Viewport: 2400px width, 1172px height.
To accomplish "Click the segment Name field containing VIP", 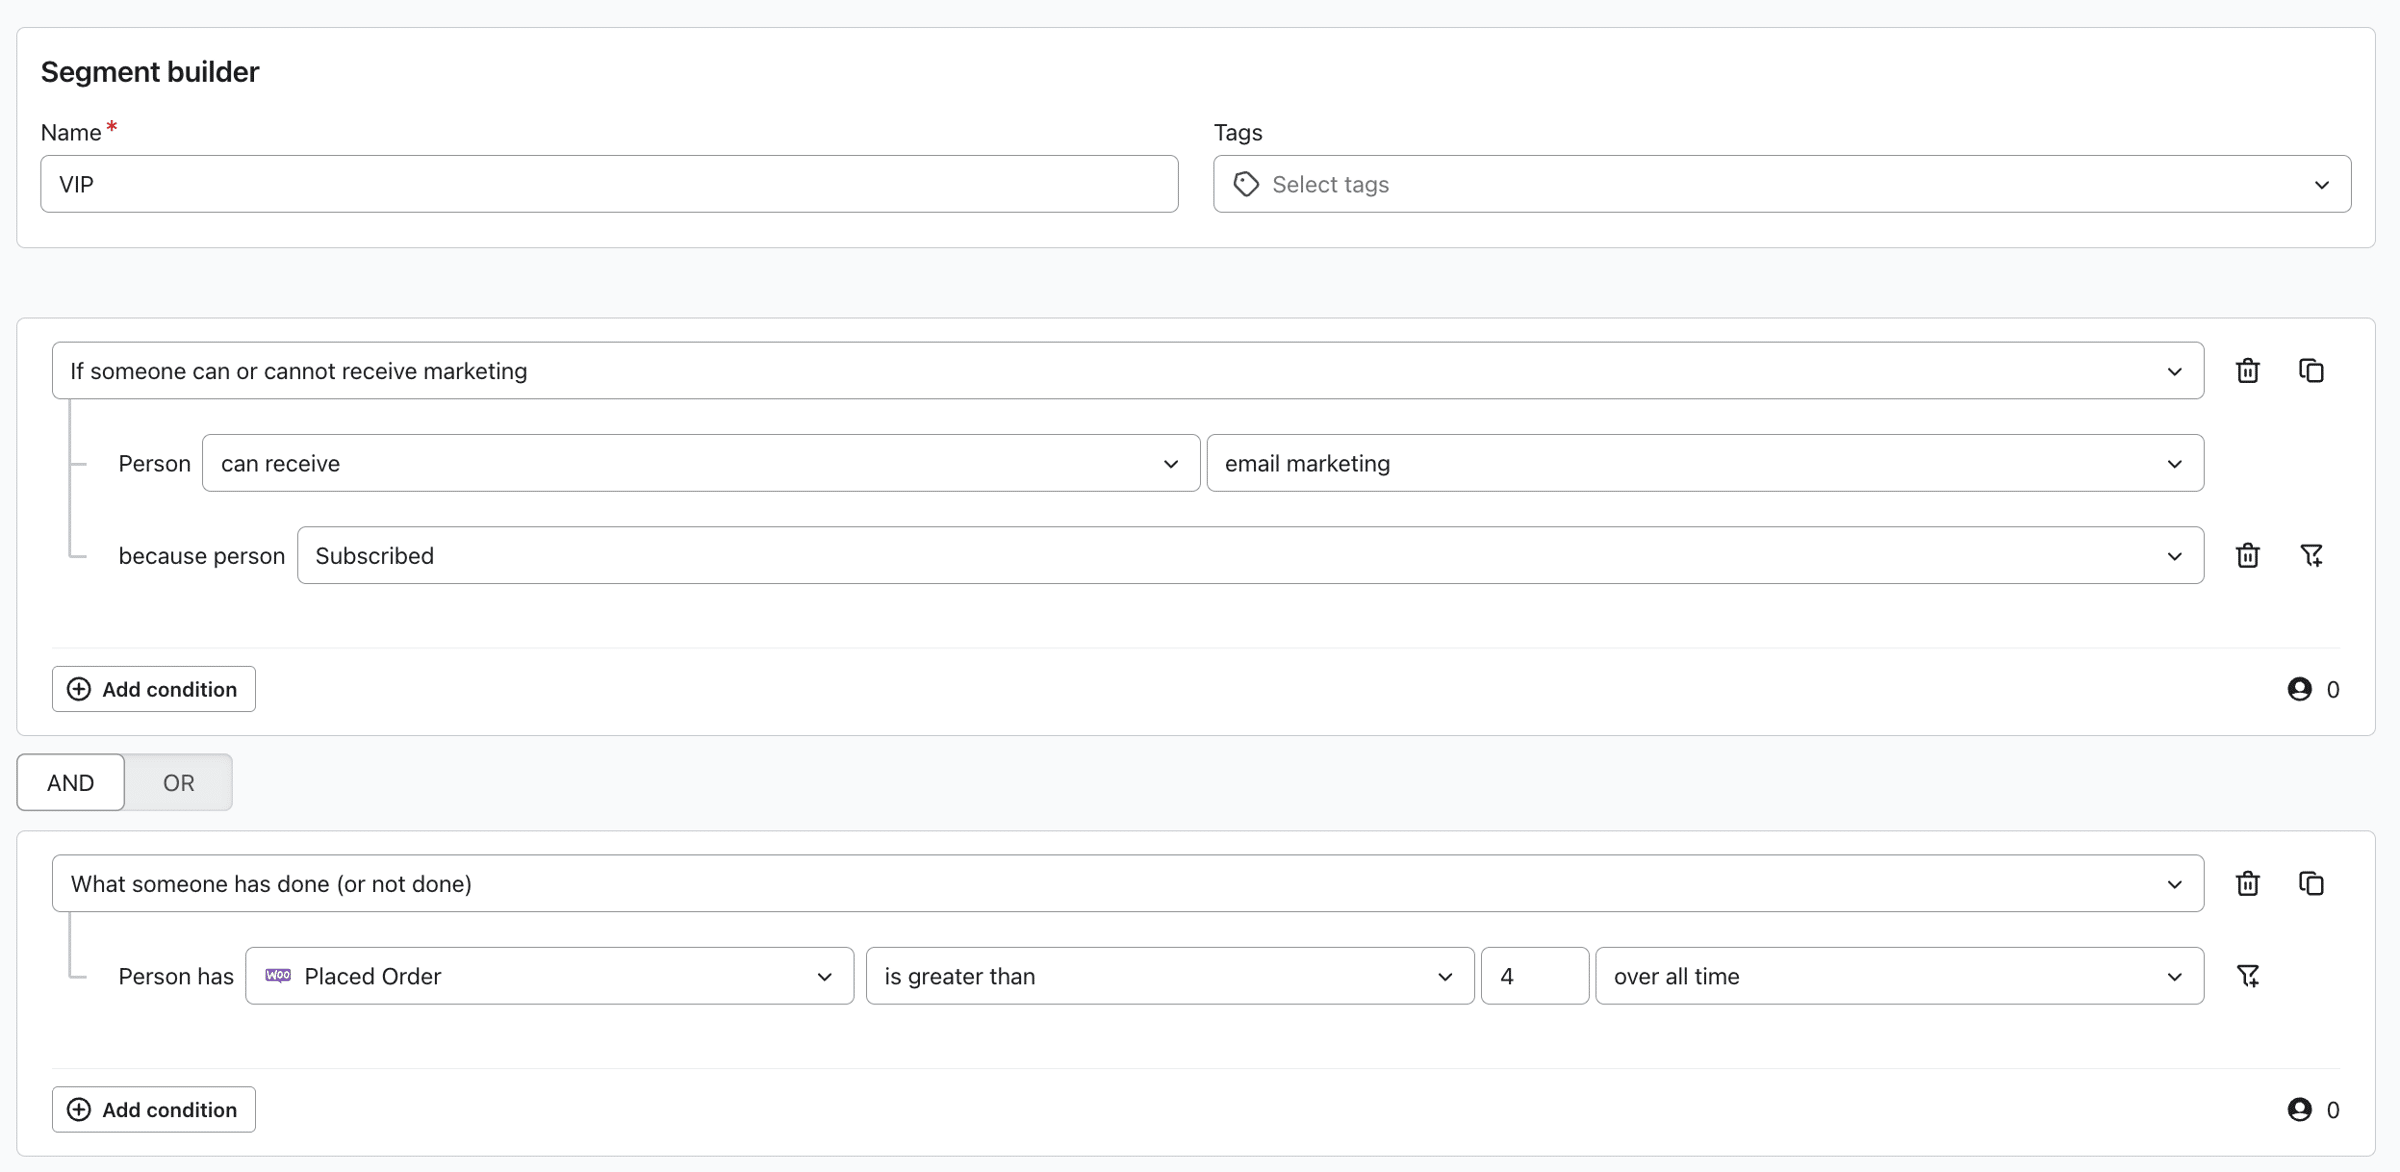I will pos(608,184).
